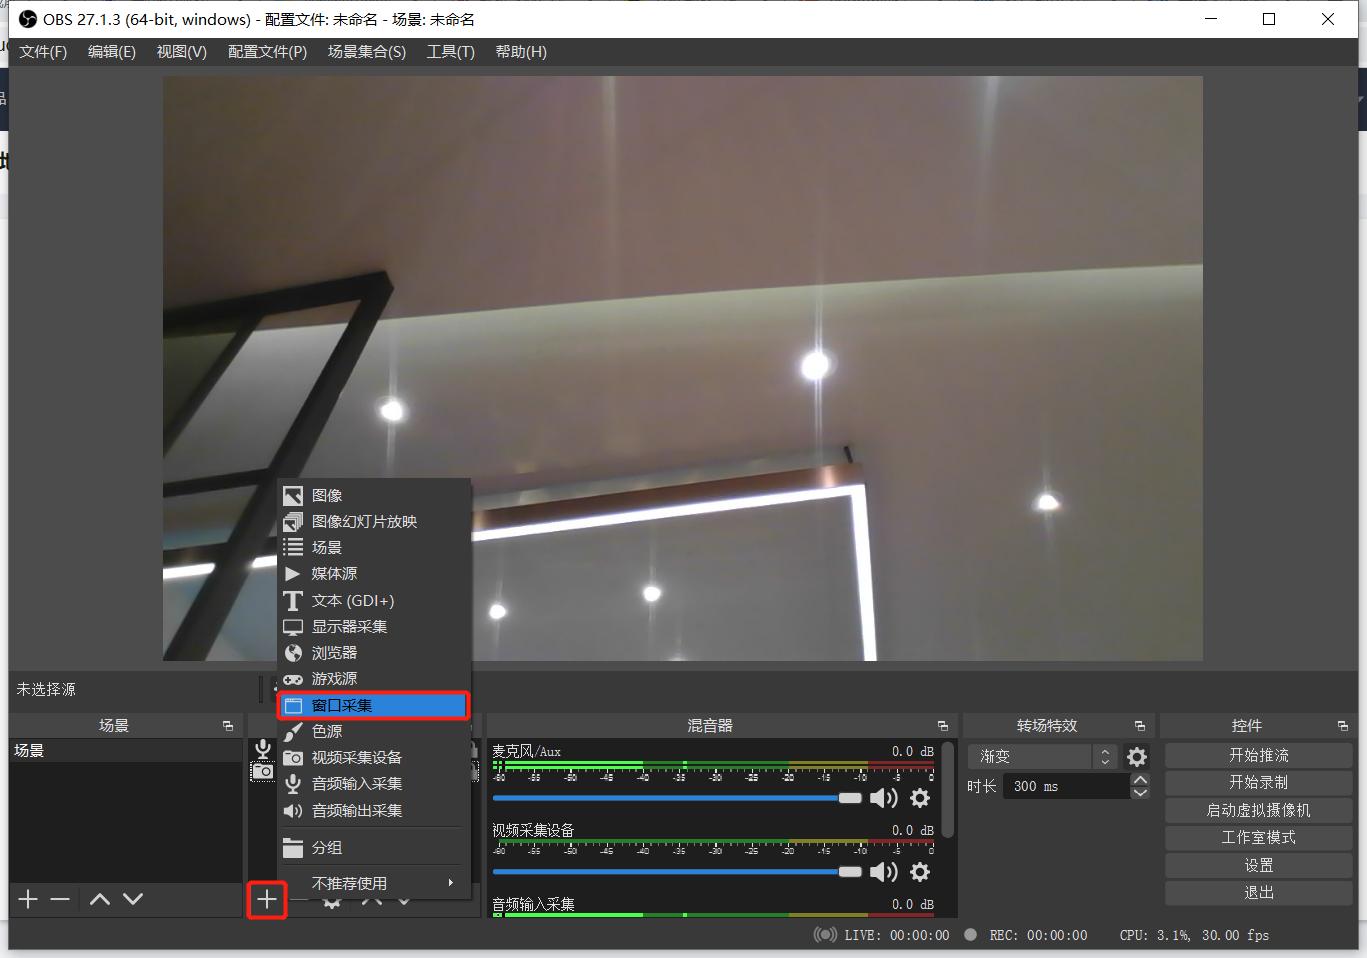Open transition properties gear next to 渐变
The width and height of the screenshot is (1367, 958).
(1137, 757)
